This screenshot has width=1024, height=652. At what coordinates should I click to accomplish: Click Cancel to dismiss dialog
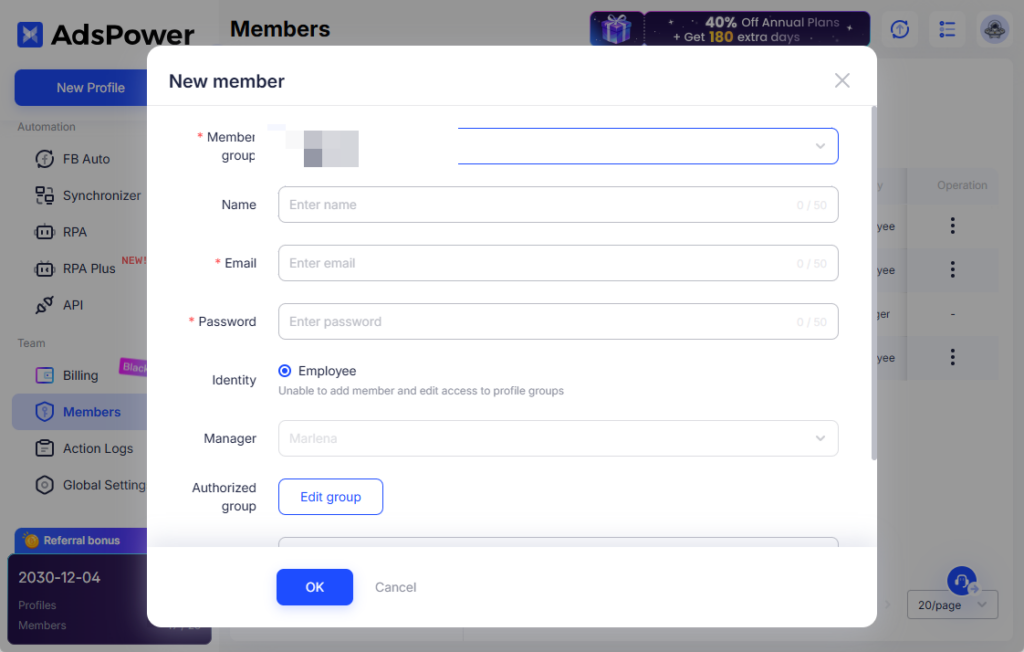click(x=395, y=587)
